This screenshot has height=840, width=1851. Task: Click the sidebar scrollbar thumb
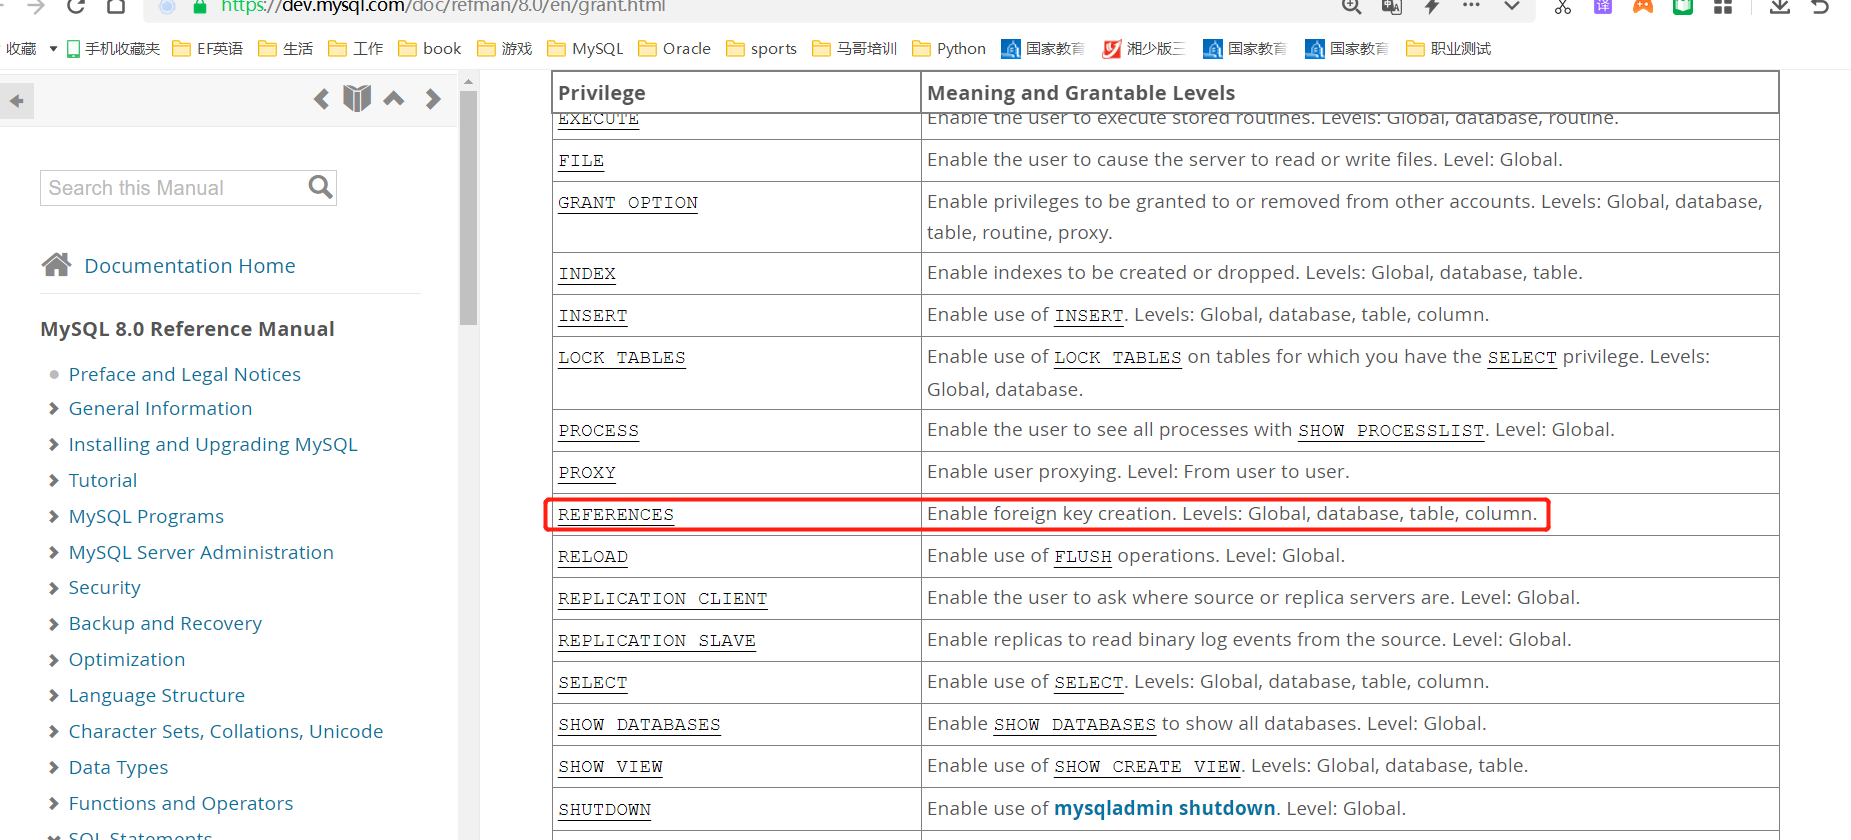(x=468, y=207)
